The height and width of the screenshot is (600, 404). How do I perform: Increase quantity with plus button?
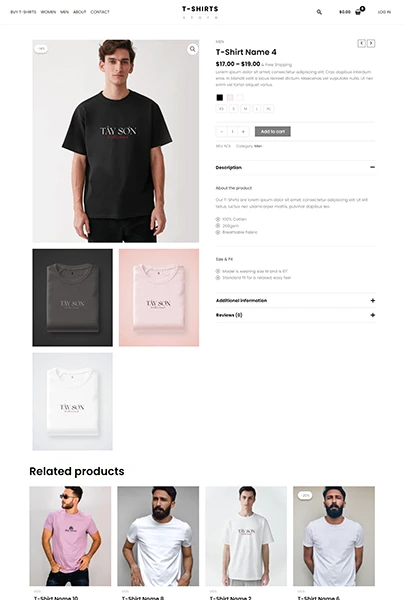coord(243,132)
